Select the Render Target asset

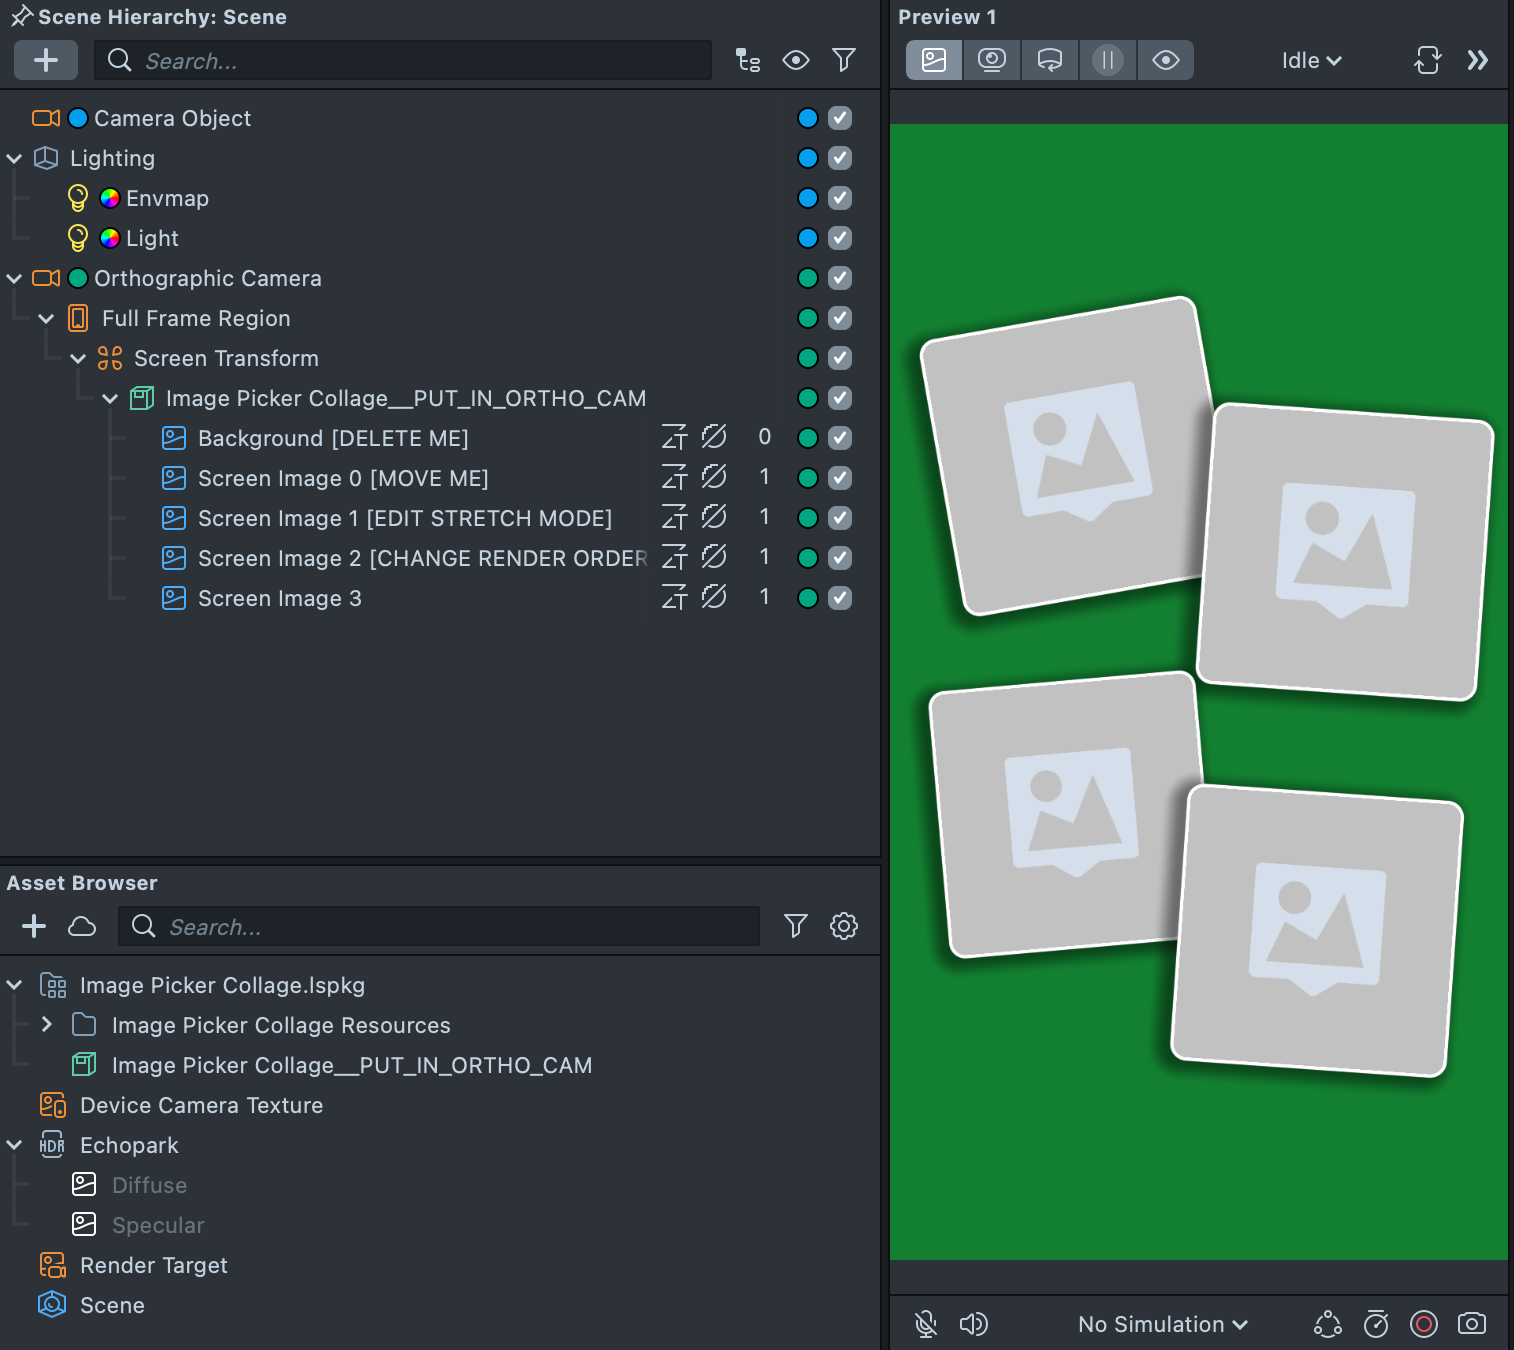coord(153,1265)
